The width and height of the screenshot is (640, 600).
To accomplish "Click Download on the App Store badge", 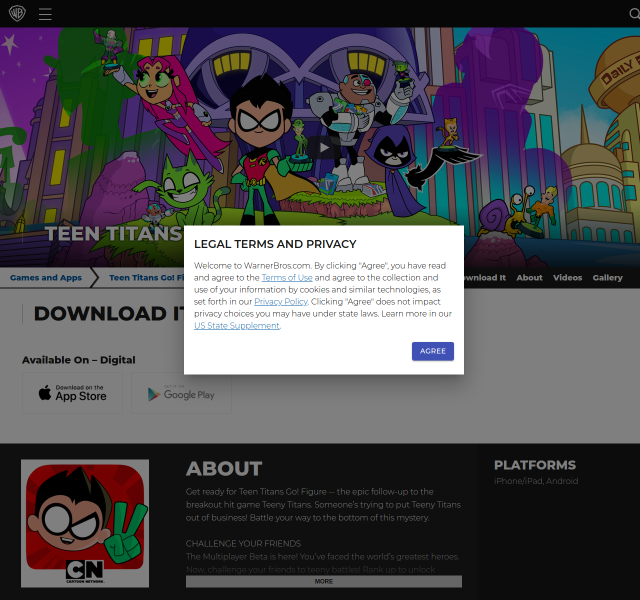I will point(73,393).
